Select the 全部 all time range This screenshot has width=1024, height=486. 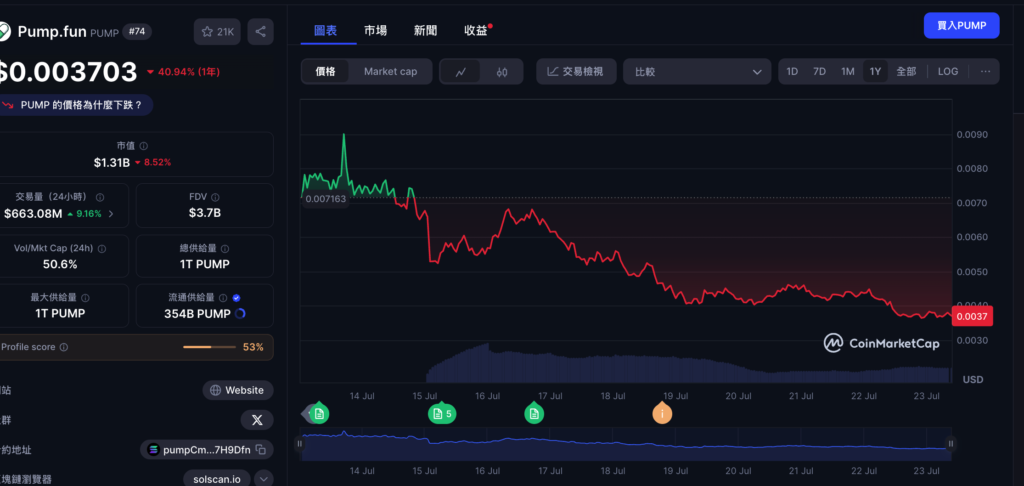906,72
